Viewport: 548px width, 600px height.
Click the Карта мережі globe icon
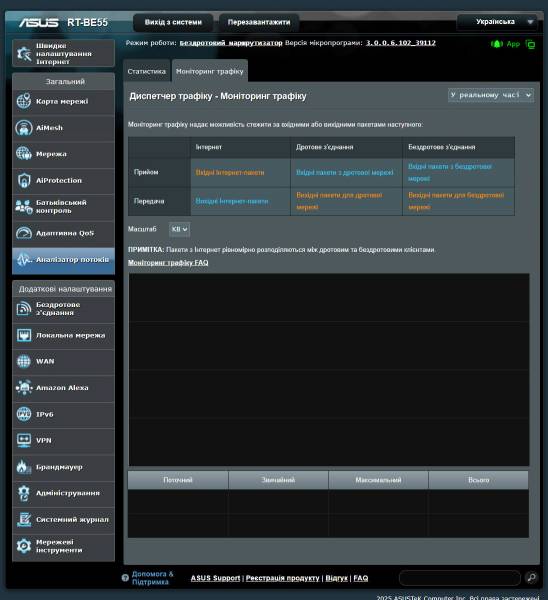pos(24,101)
